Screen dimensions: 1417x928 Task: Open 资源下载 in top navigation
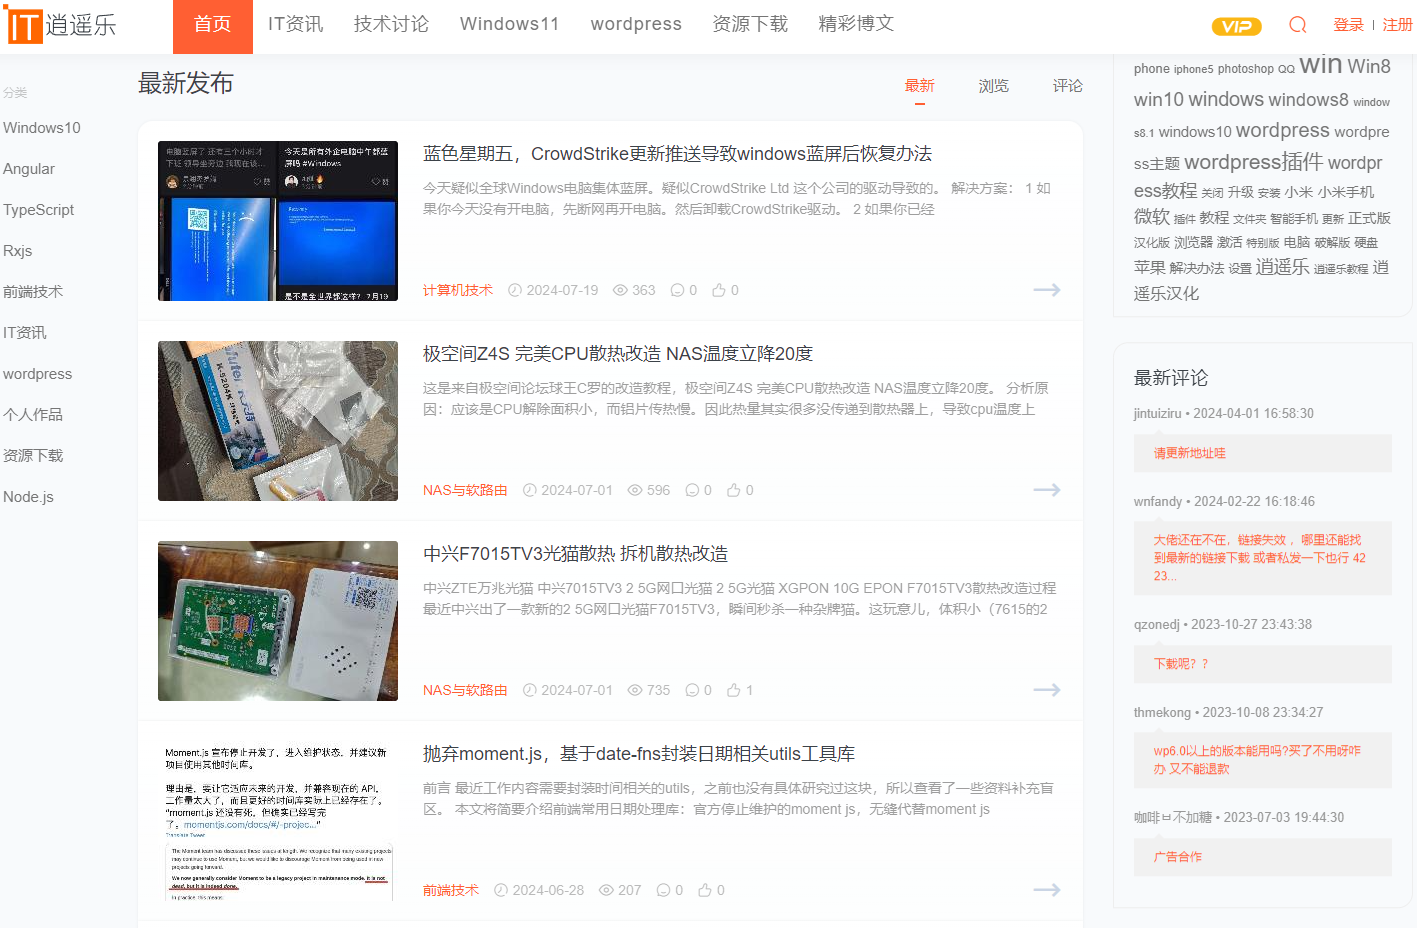tap(750, 24)
